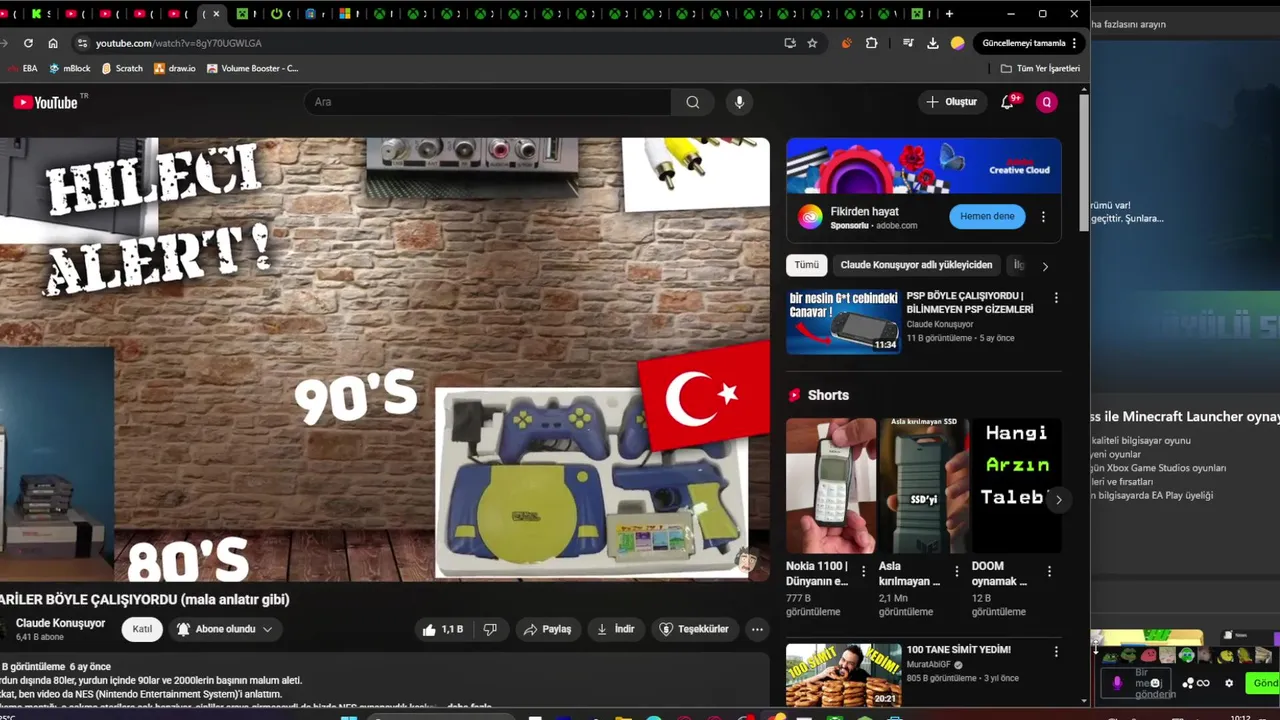Viewport: 1280px width, 720px height.
Task: Open the Adobe Creative Cloud ad banner
Action: coord(924,166)
